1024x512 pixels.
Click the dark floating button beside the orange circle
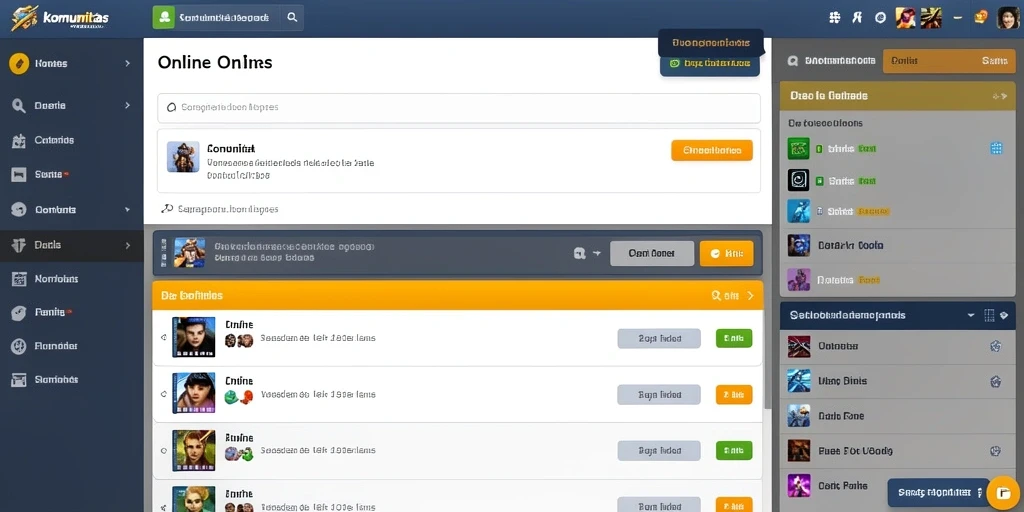point(940,492)
